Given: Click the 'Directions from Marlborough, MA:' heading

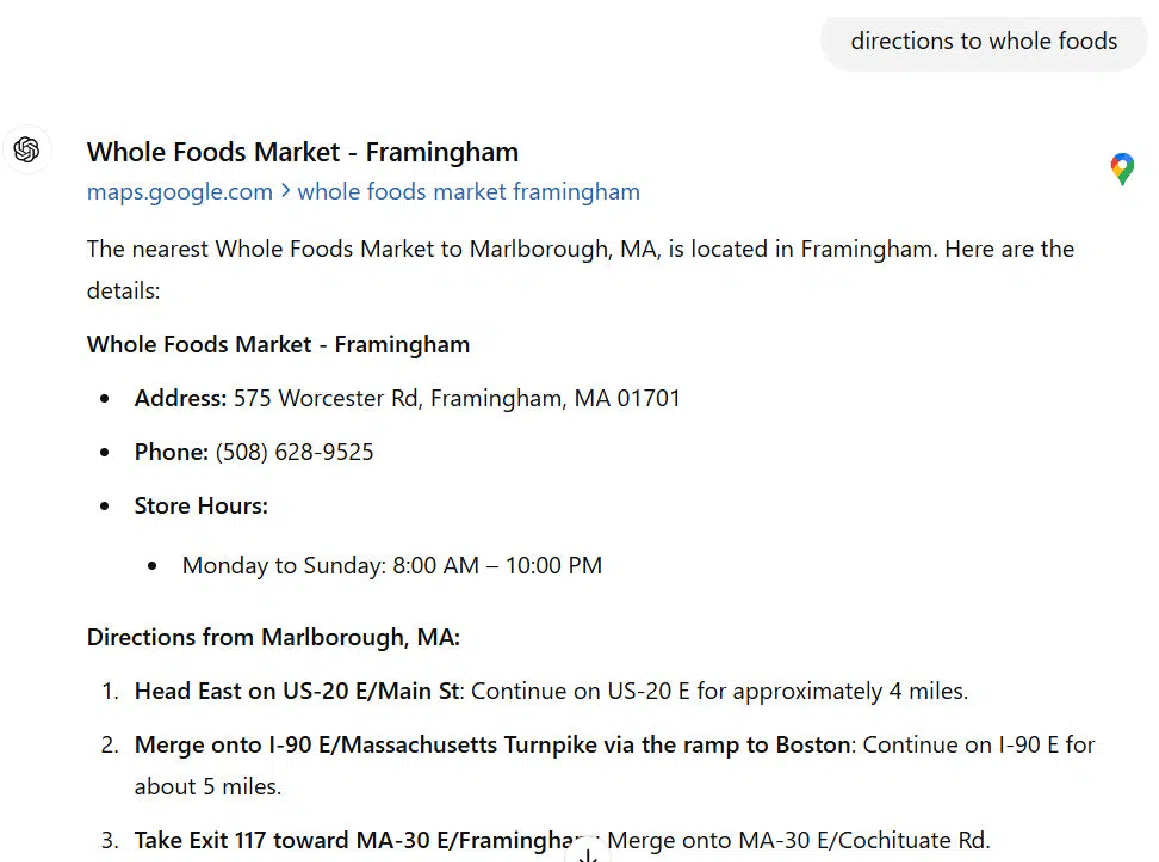Looking at the screenshot, I should pyautogui.click(x=273, y=637).
